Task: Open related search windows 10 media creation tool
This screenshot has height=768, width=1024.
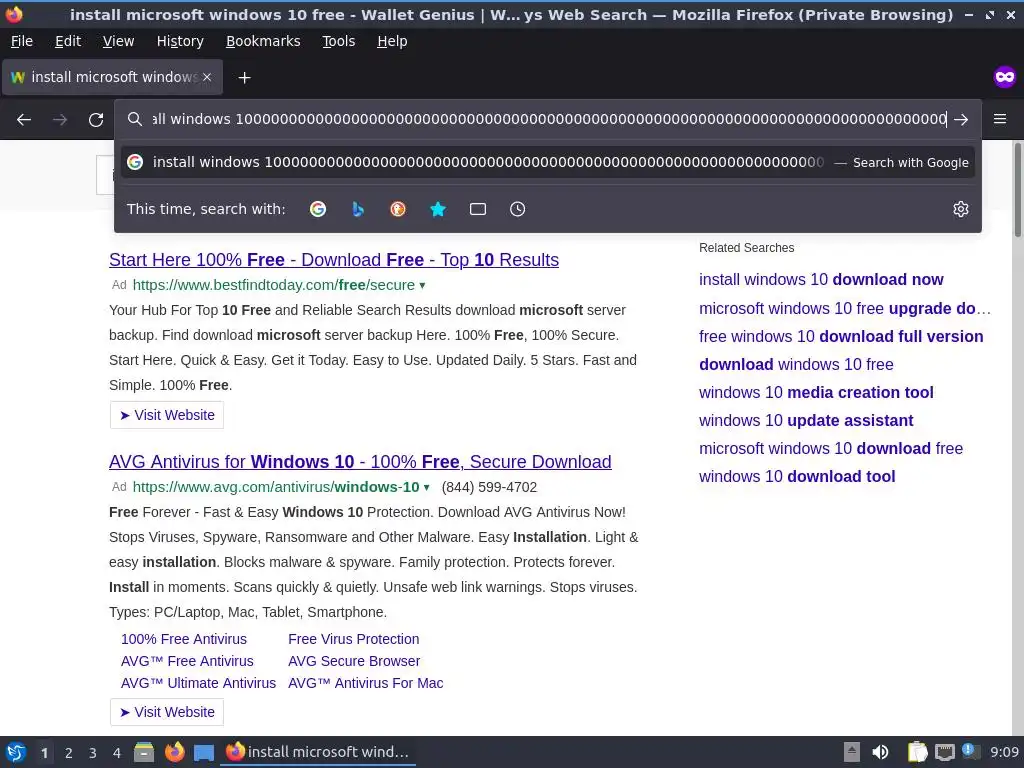Action: coord(816,392)
